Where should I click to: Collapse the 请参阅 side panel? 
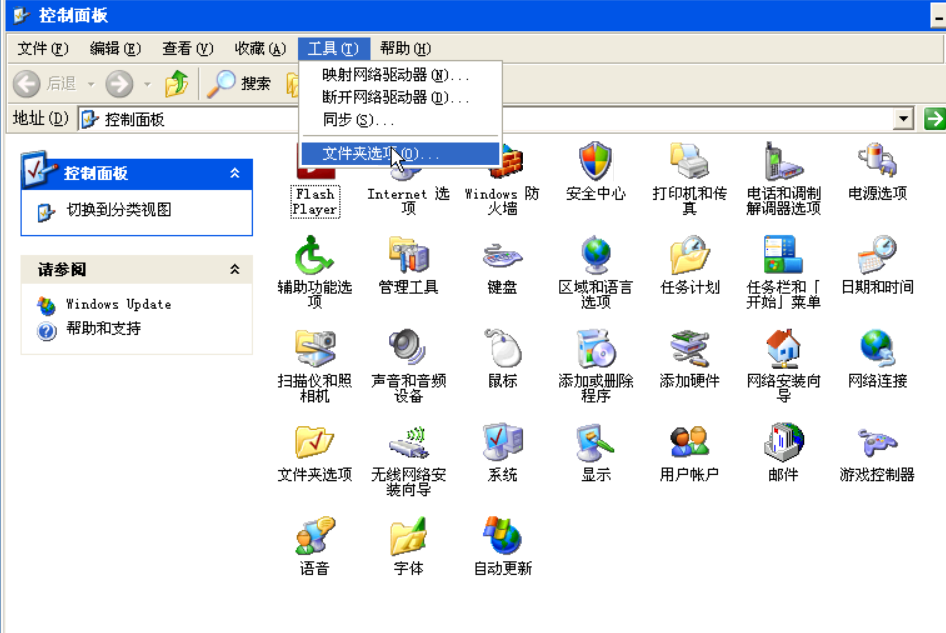click(235, 269)
